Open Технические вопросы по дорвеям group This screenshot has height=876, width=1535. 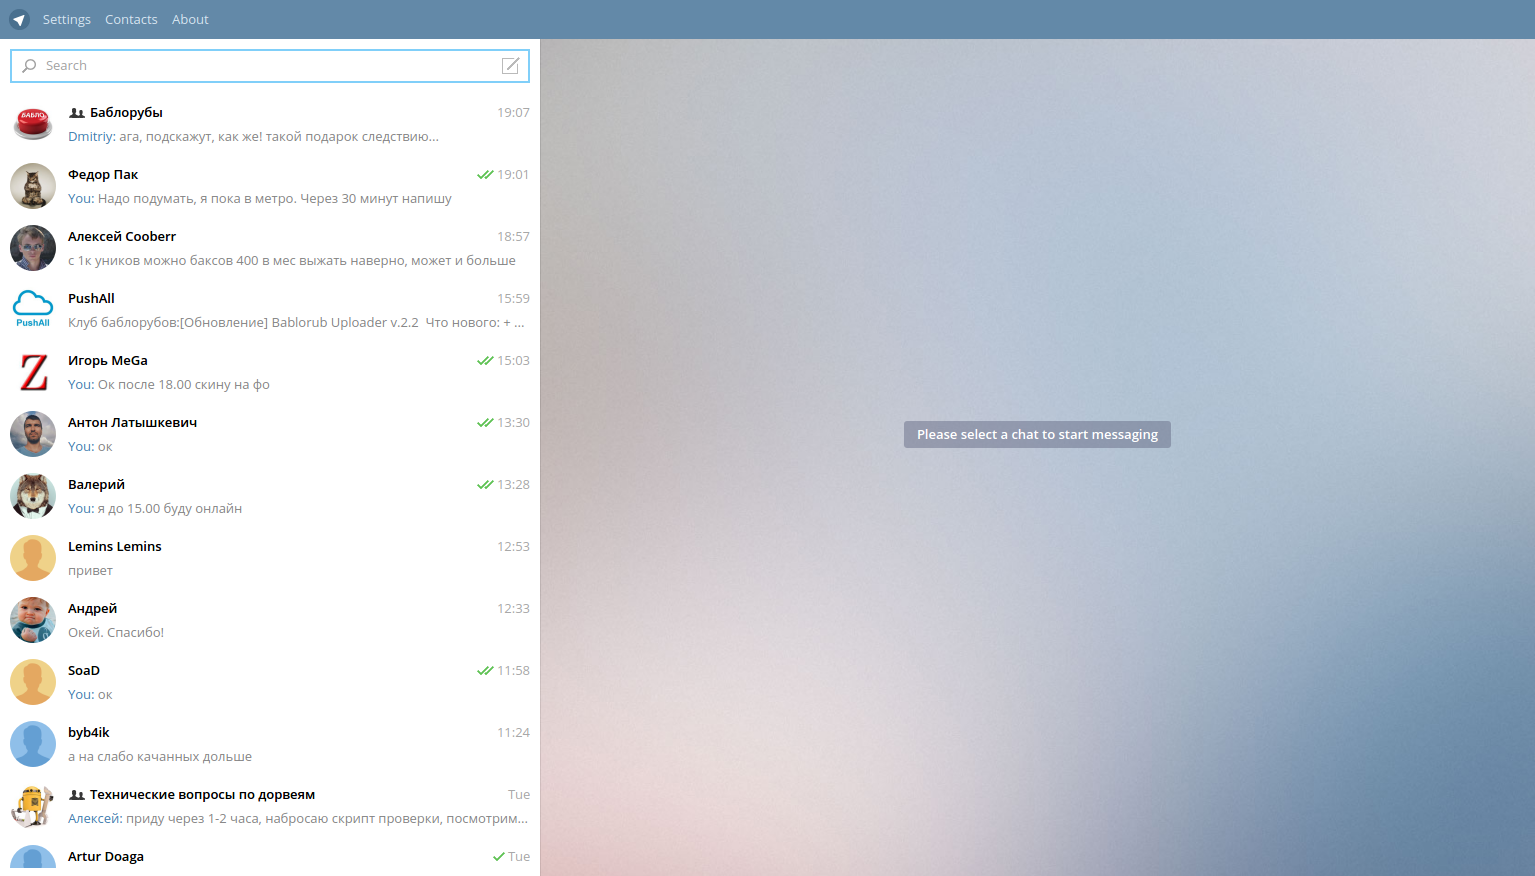click(270, 806)
